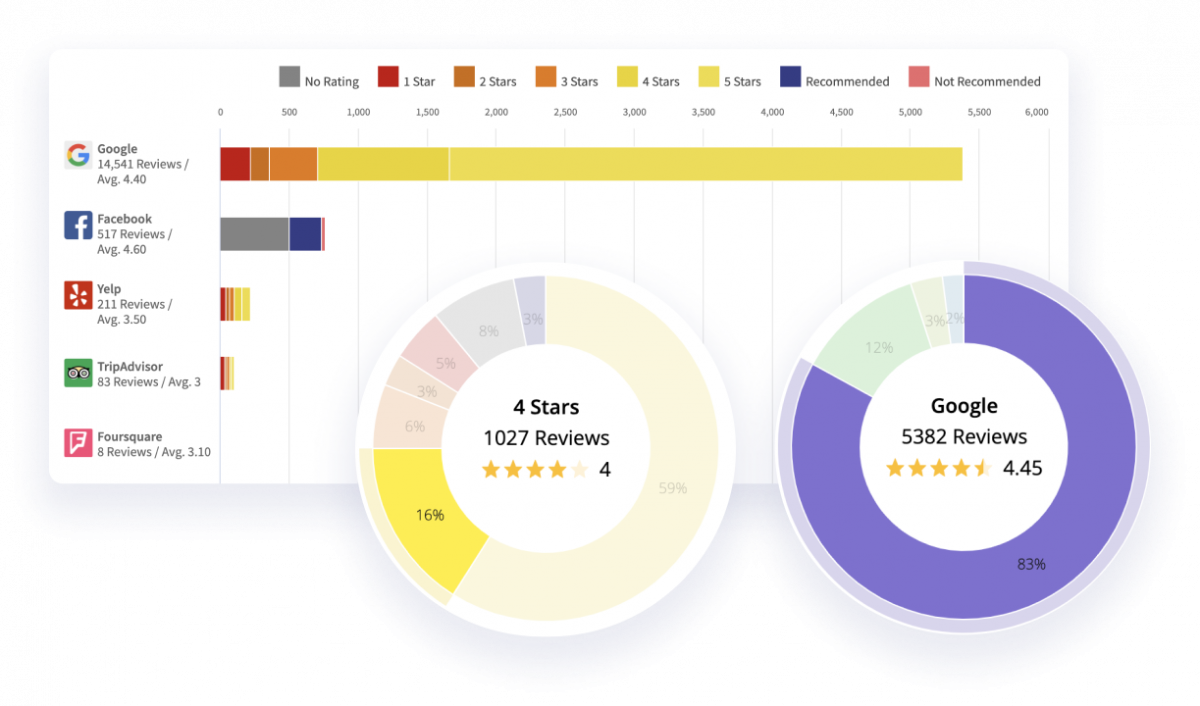Click the 4,000 axis tick label
Viewport: 1200px width, 706px height.
(x=772, y=112)
